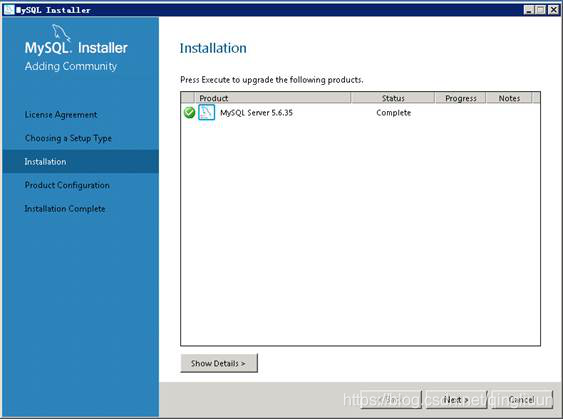Screen dimensions: 563x419
Task: Select the Installation Complete step
Action: [65, 209]
